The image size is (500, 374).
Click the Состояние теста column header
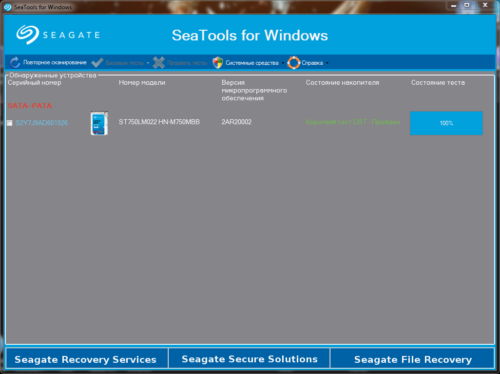pyautogui.click(x=438, y=83)
